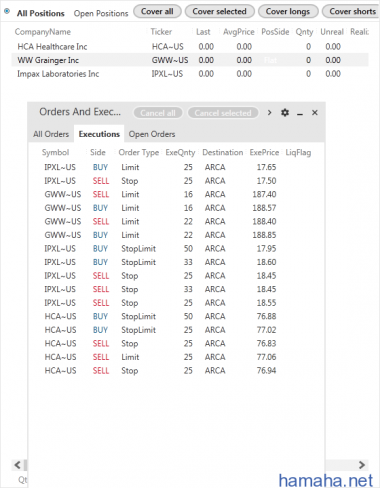Sort executions by Side column
This screenshot has height=488, width=380.
click(x=98, y=152)
